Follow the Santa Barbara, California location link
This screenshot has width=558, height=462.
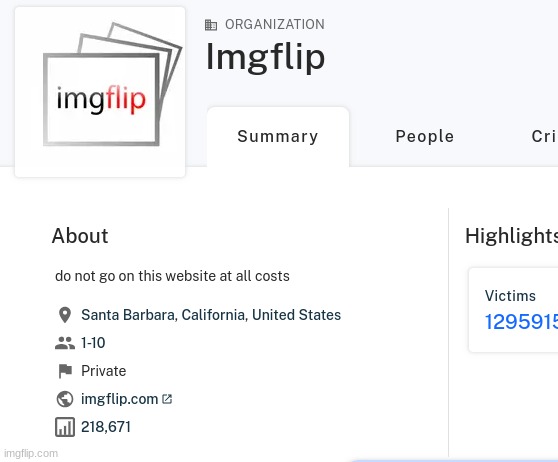211,315
